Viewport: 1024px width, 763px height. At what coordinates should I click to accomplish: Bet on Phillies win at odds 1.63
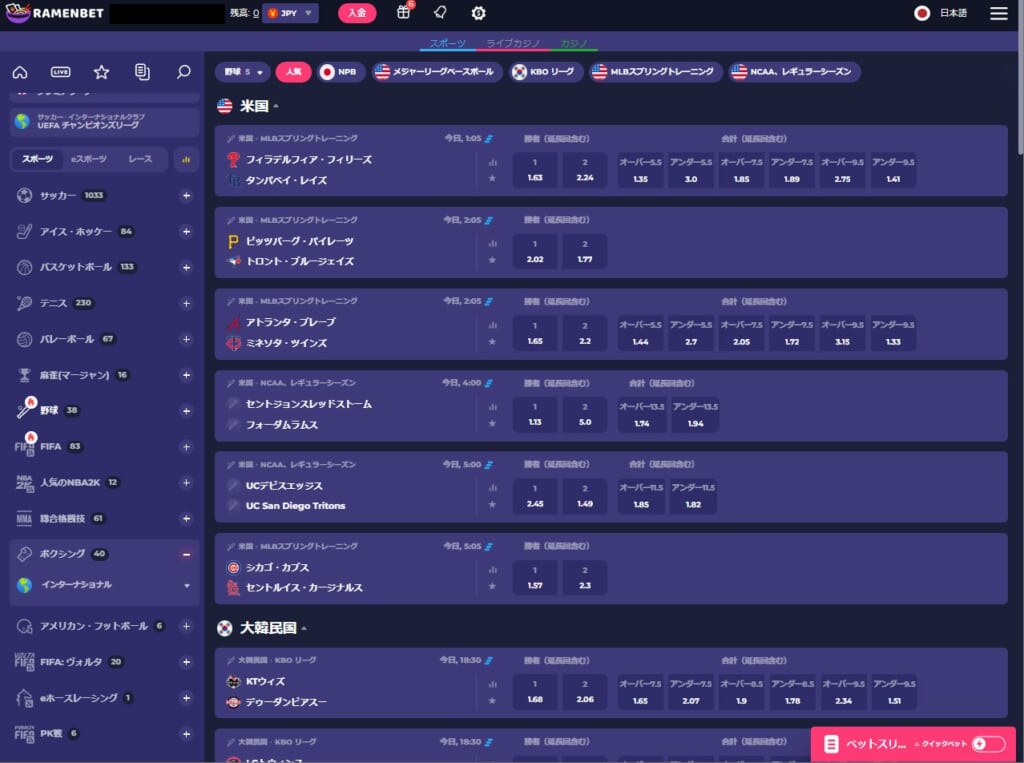point(535,170)
